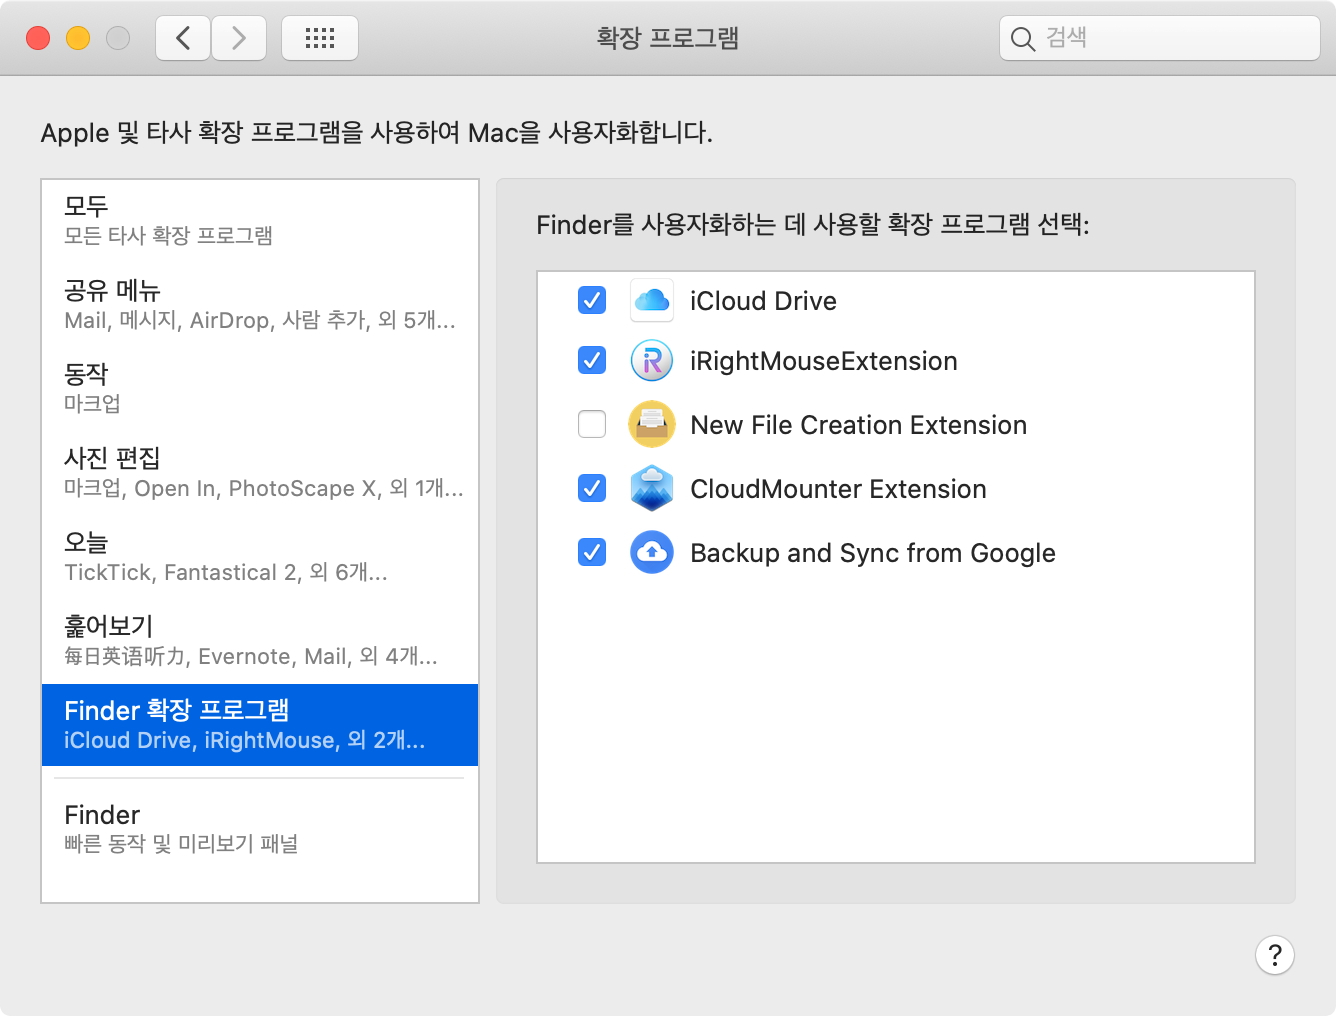1336x1016 pixels.
Task: Switch to the 오늘 category
Action: tap(260, 556)
